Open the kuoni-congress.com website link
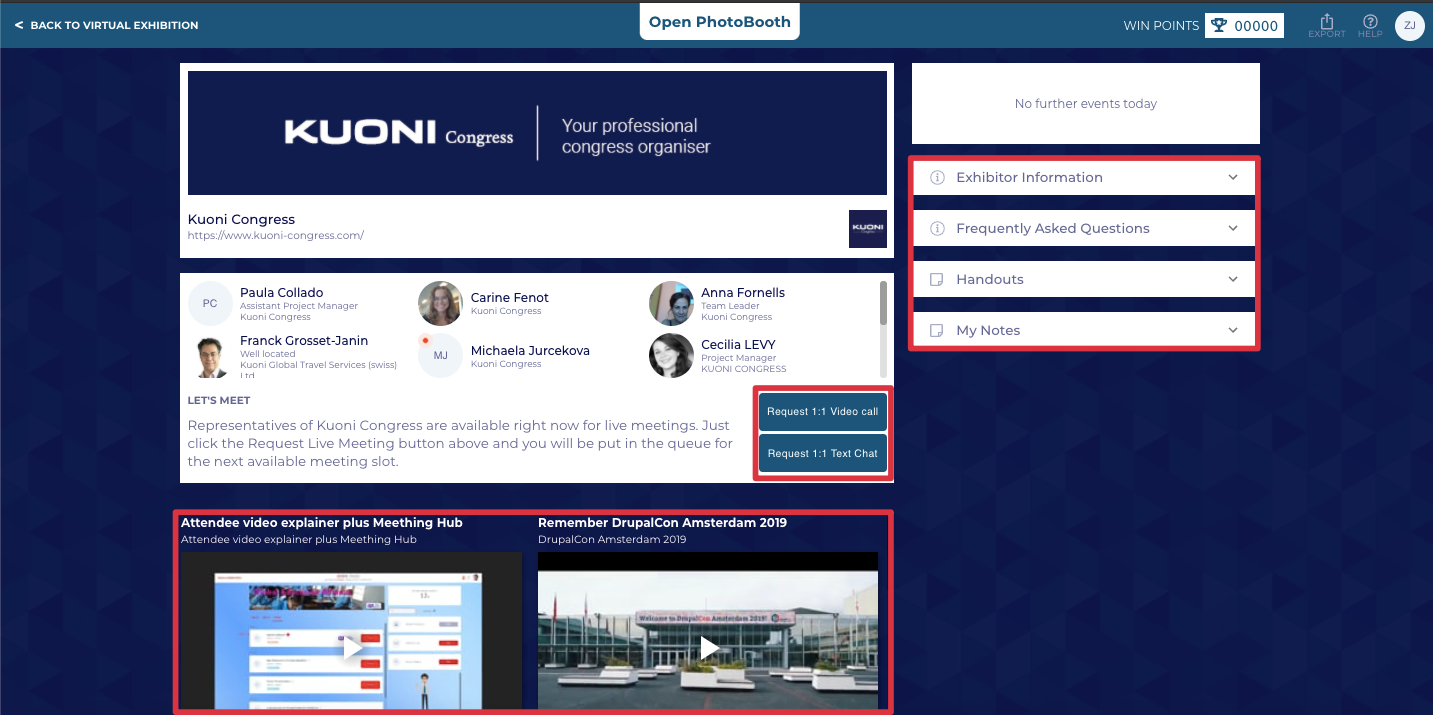Image resolution: width=1433 pixels, height=715 pixels. pyautogui.click(x=276, y=236)
